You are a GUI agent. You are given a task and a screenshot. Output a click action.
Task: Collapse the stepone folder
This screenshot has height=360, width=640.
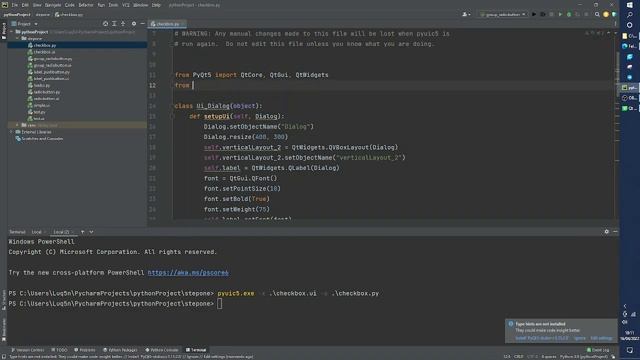point(18,38)
